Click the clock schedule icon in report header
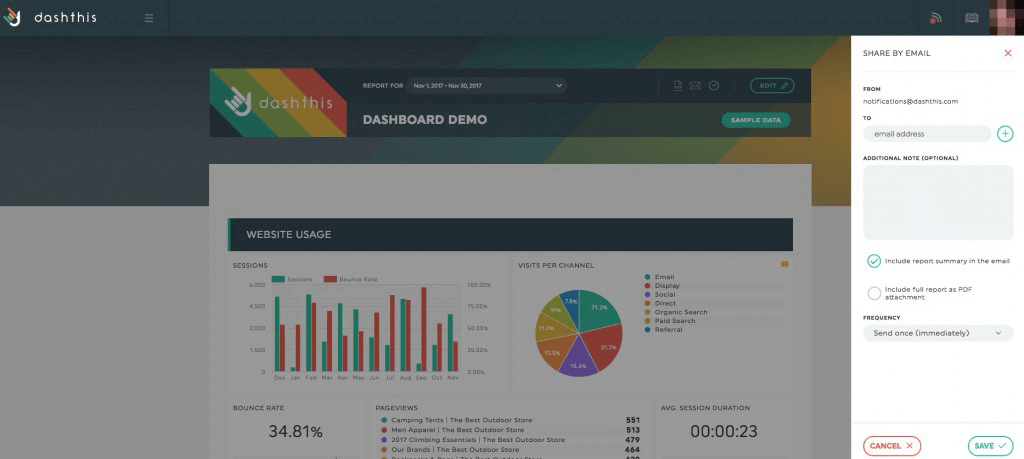 point(714,86)
